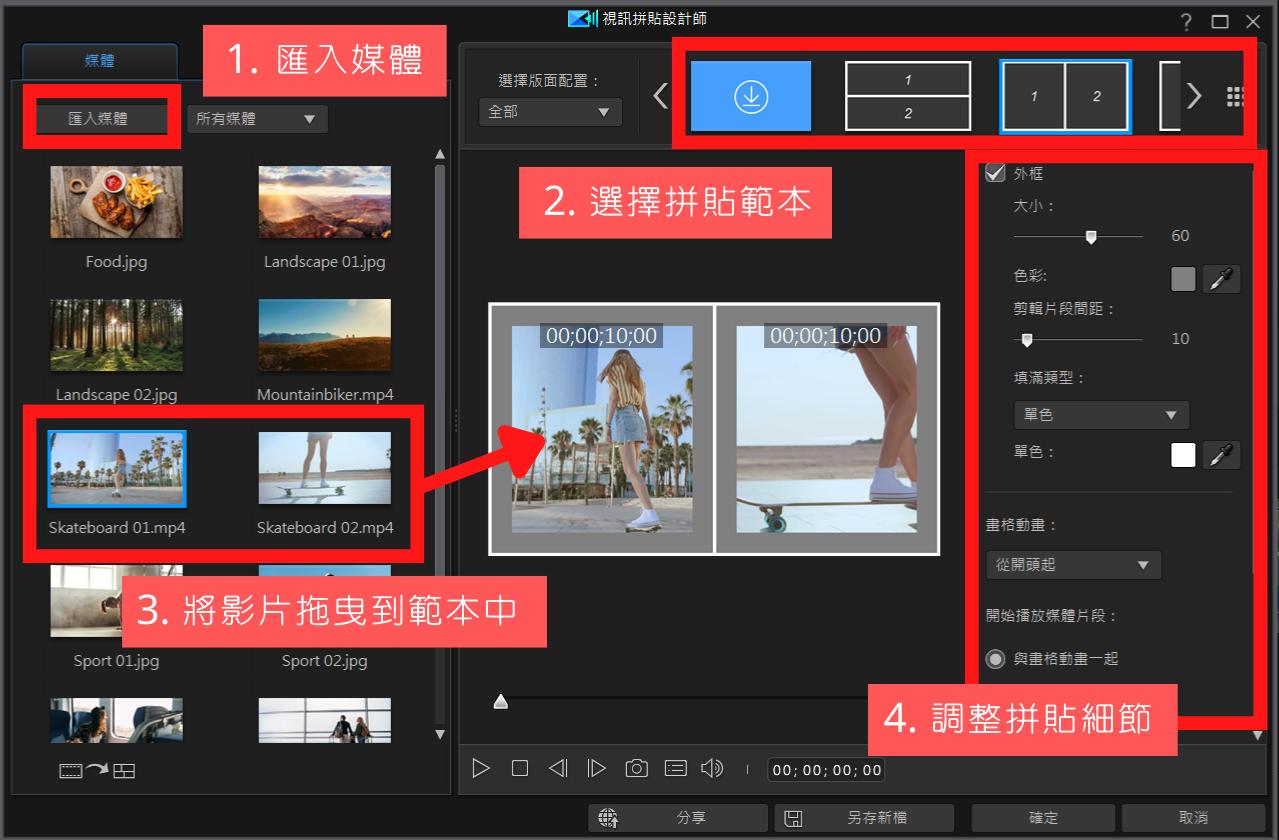Click the media library scroll-up arrow
This screenshot has width=1279, height=840.
pyautogui.click(x=440, y=154)
